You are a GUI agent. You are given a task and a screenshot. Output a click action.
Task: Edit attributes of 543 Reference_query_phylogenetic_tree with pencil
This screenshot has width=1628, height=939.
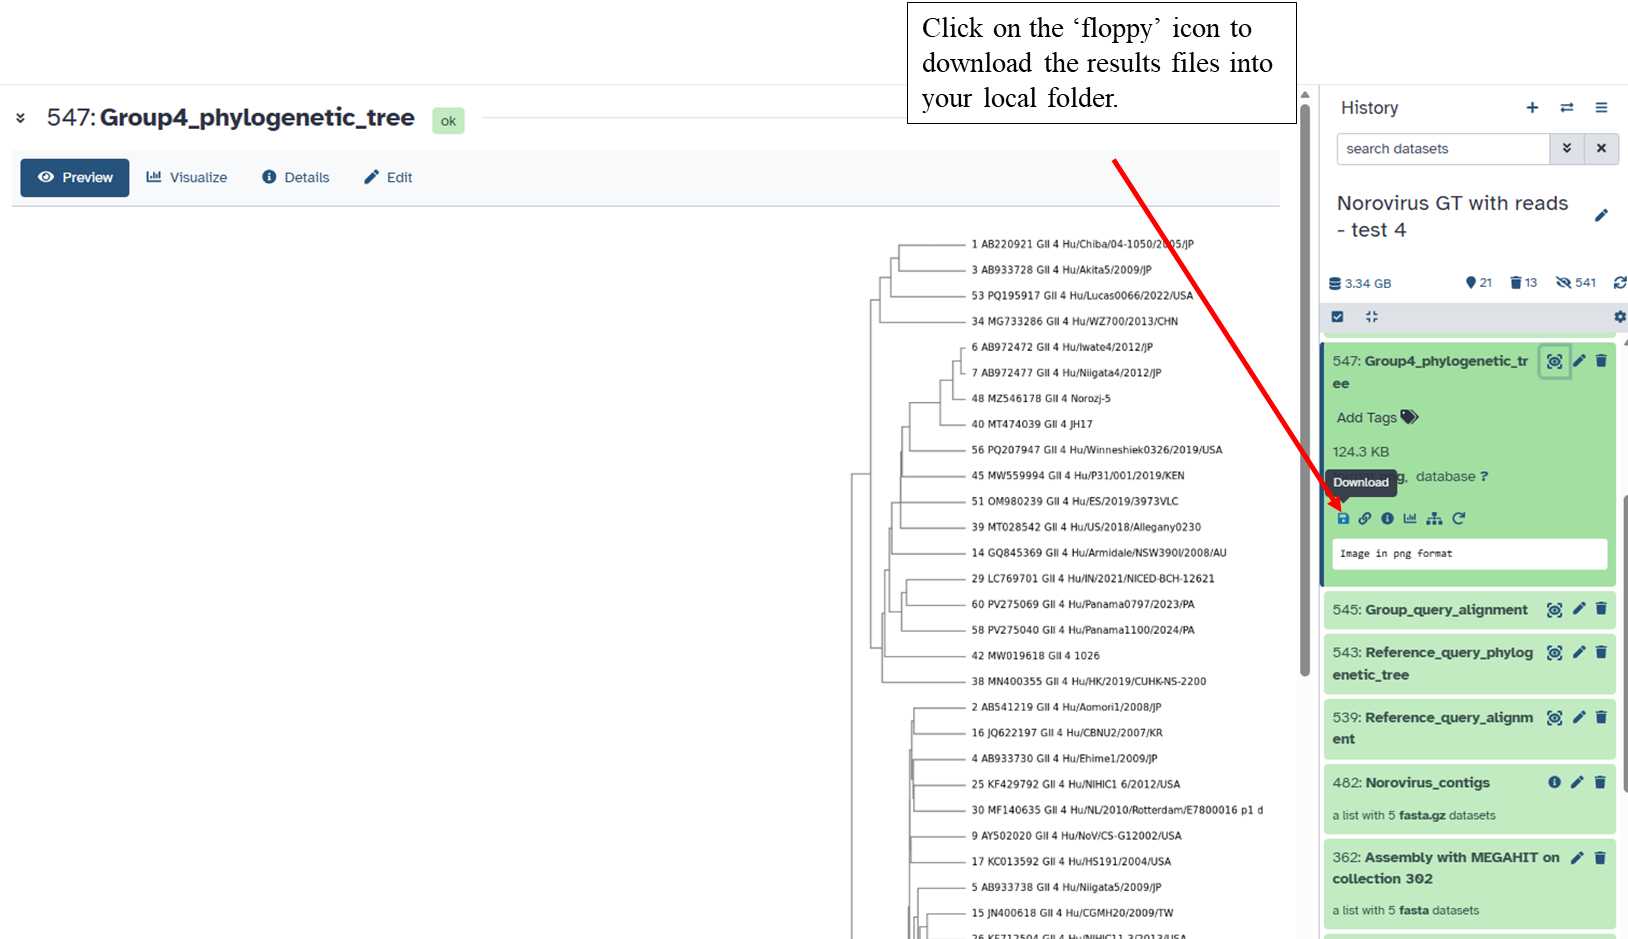click(1579, 652)
